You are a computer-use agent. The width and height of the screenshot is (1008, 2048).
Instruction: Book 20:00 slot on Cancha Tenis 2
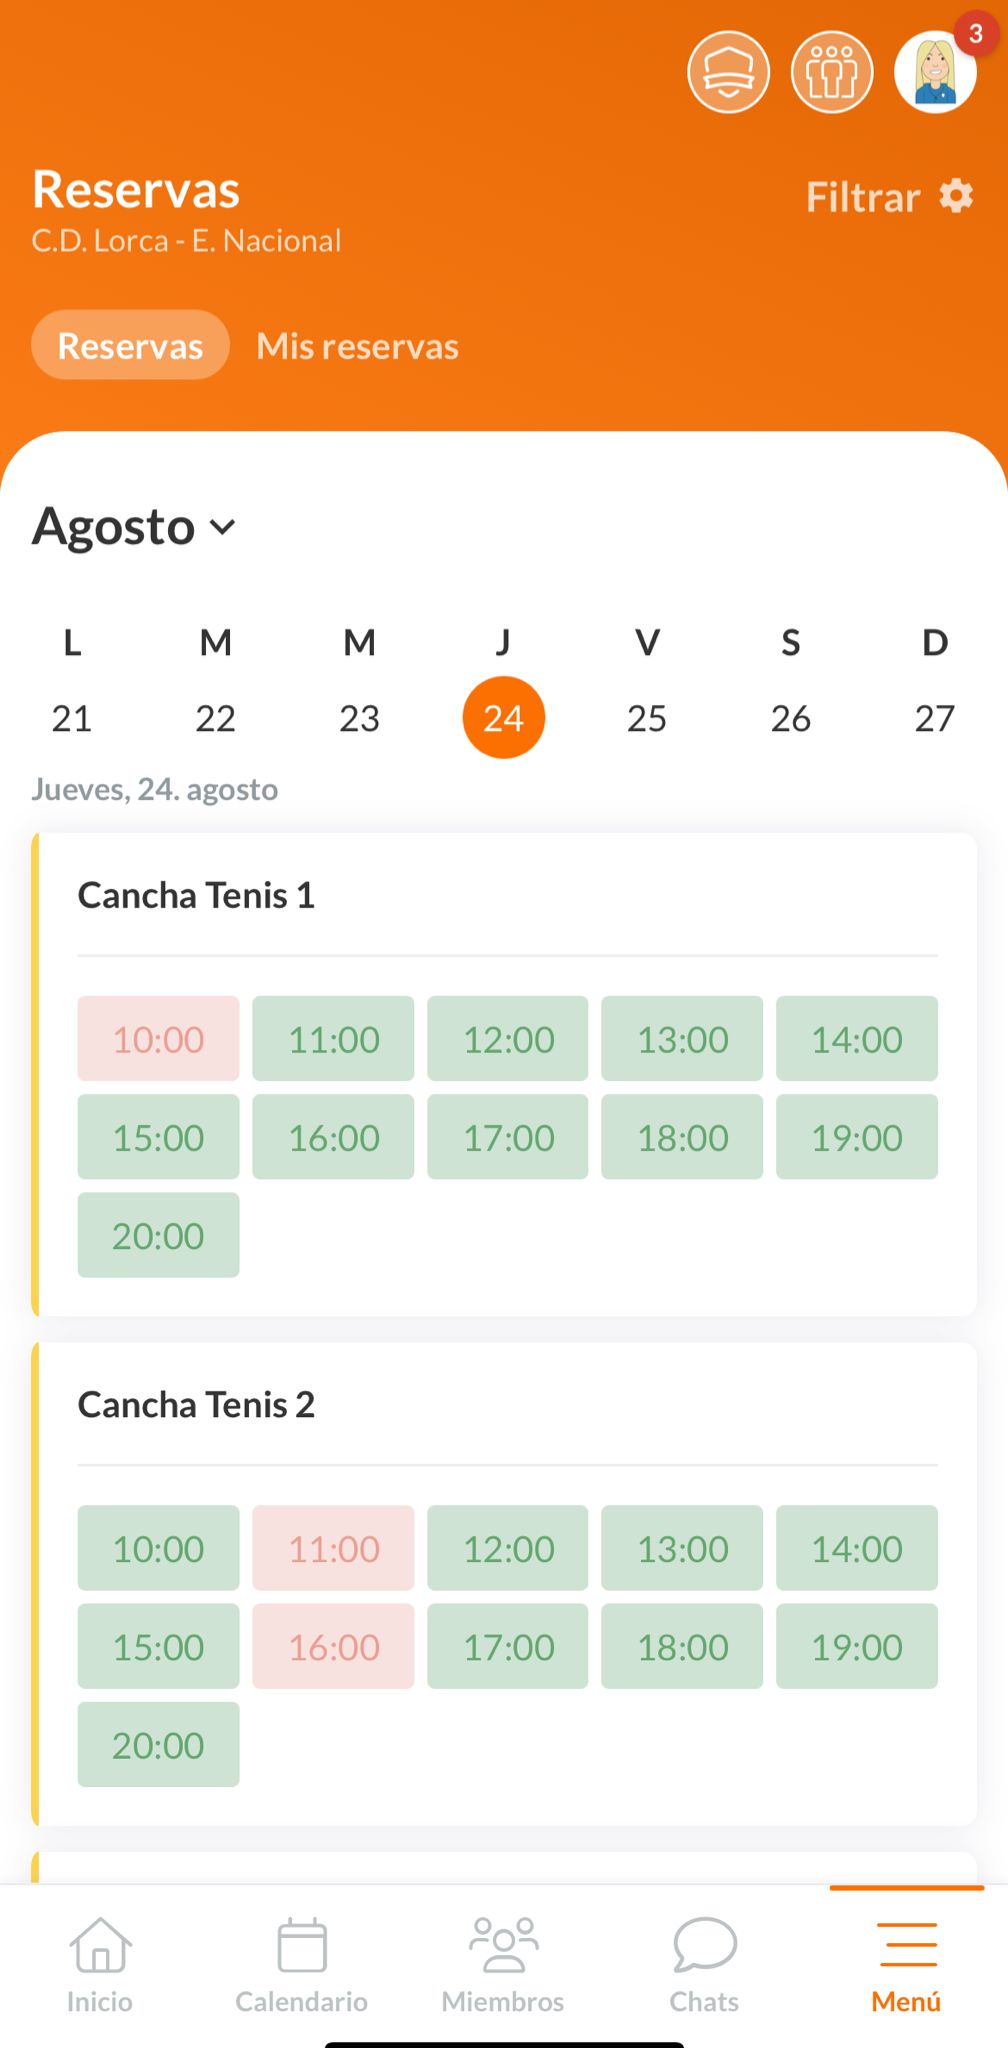158,1745
